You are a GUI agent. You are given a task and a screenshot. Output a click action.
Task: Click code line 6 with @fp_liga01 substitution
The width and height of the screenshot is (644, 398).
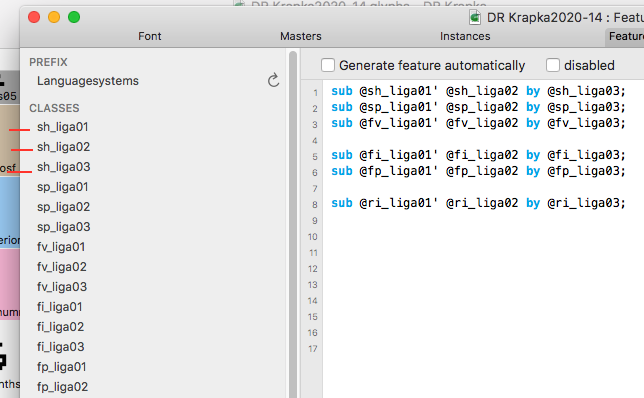(478, 171)
